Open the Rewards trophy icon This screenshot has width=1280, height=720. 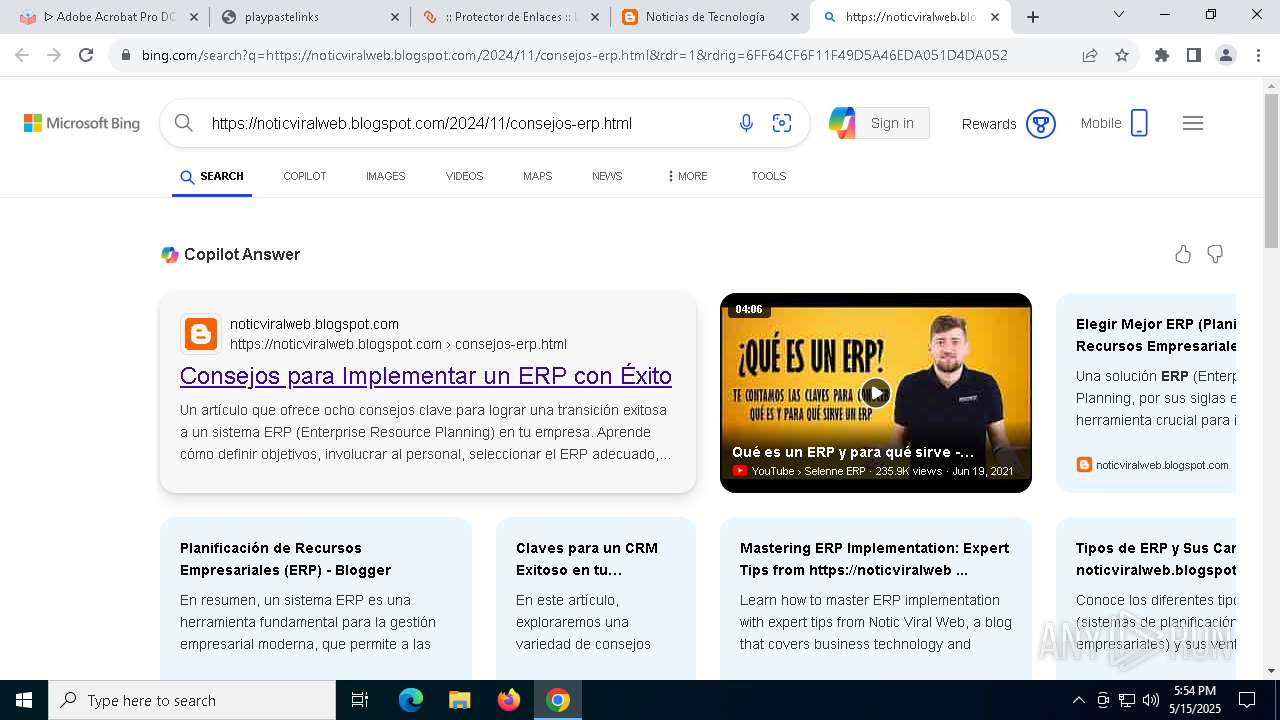(x=1041, y=124)
